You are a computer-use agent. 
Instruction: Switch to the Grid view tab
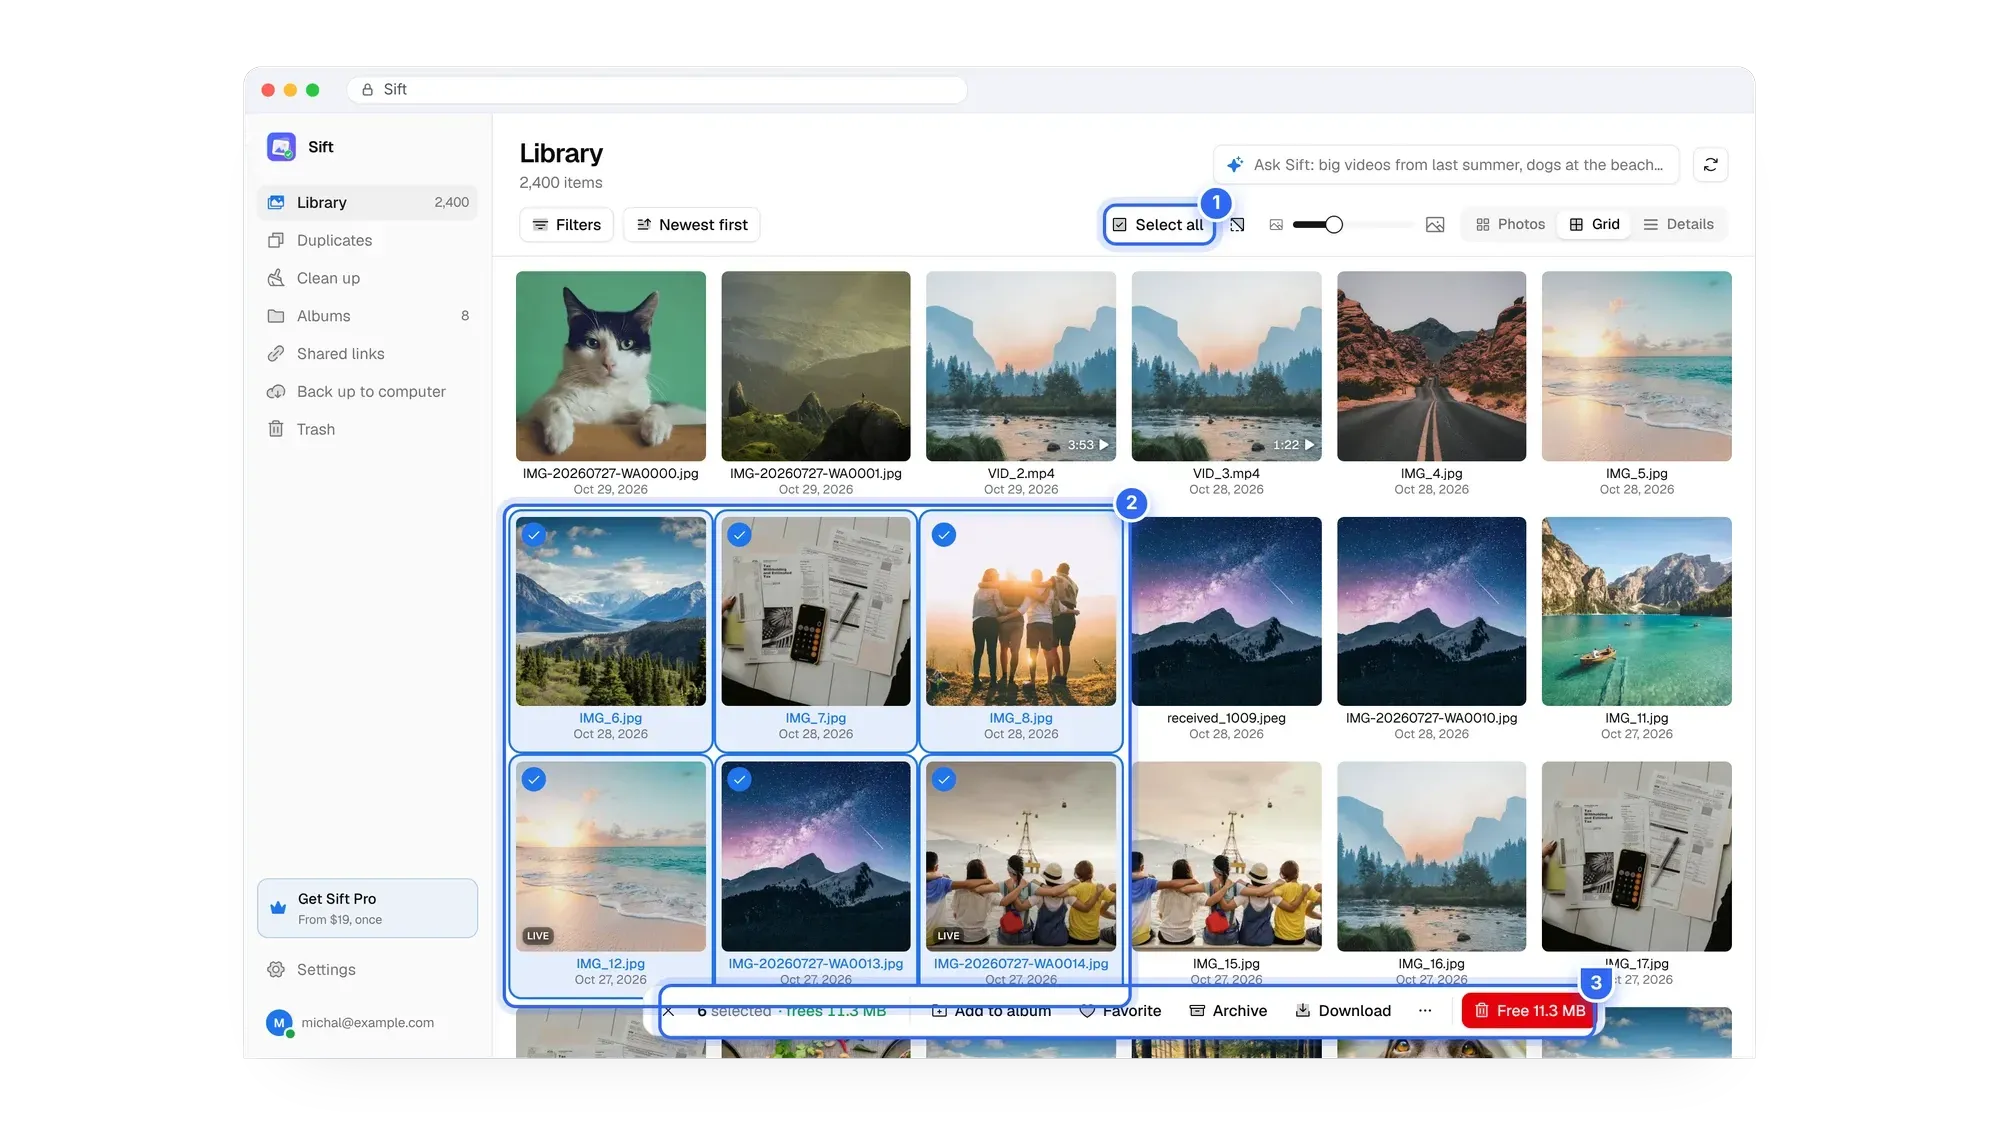[1594, 225]
